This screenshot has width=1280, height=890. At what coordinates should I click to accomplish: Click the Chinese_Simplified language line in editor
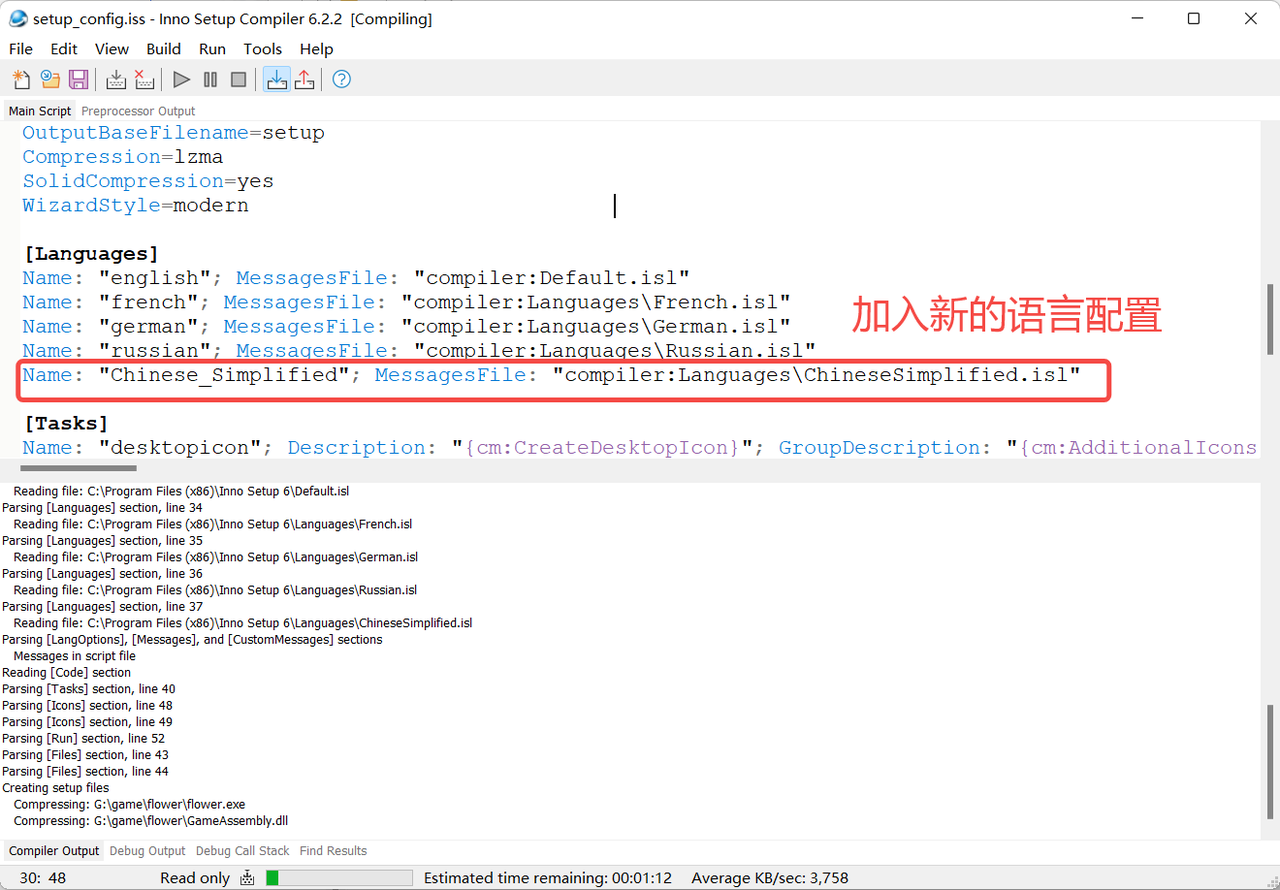[x=550, y=376]
